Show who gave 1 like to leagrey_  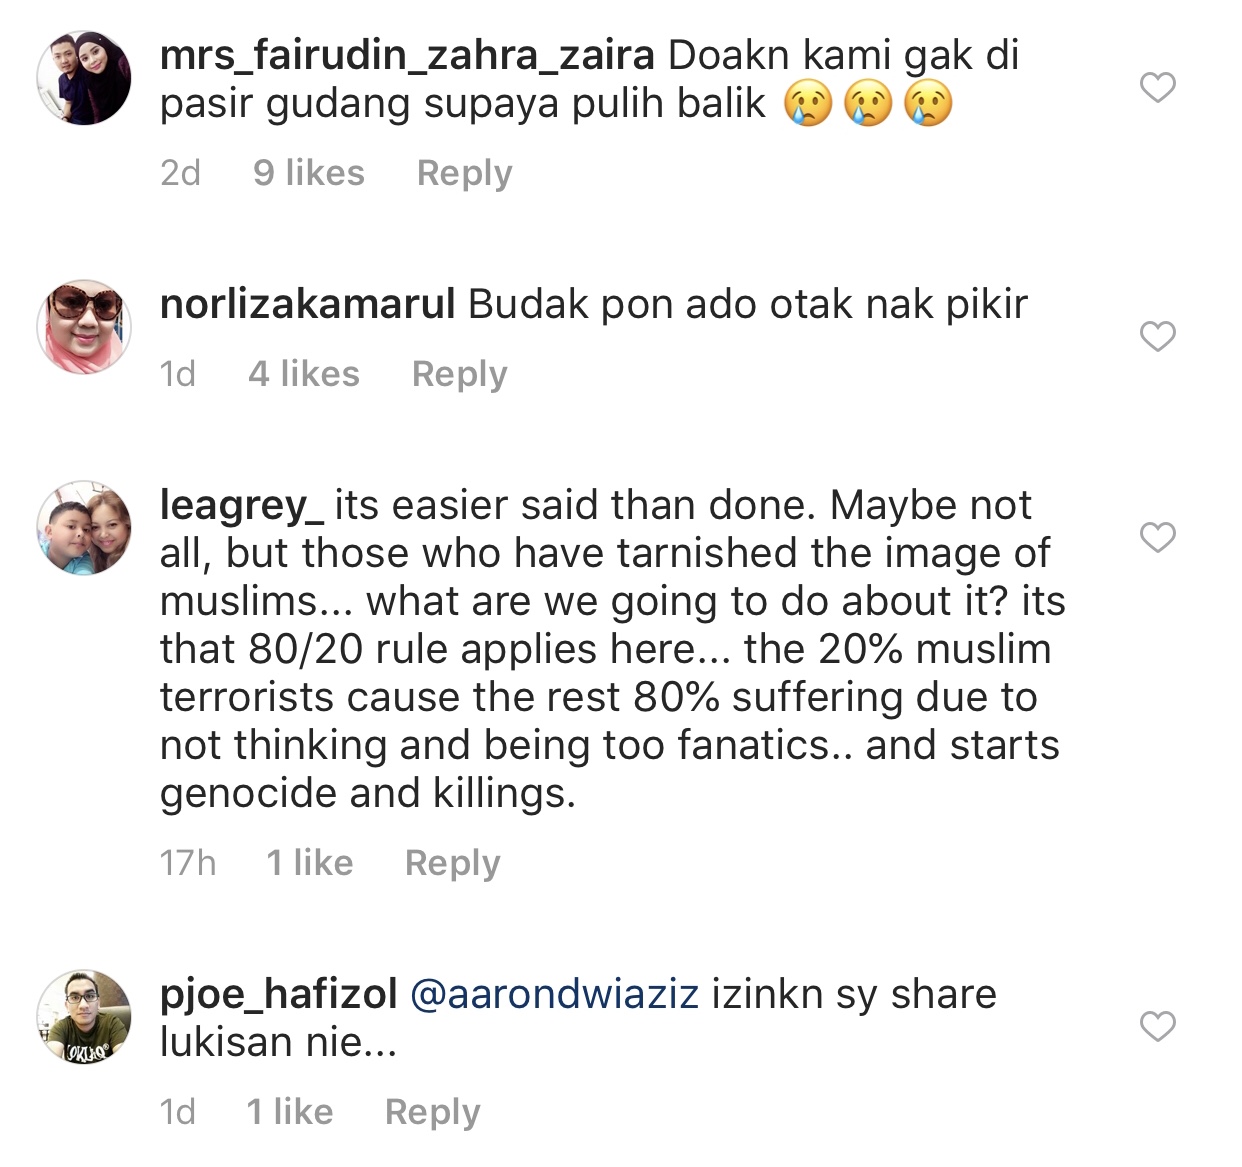[310, 863]
